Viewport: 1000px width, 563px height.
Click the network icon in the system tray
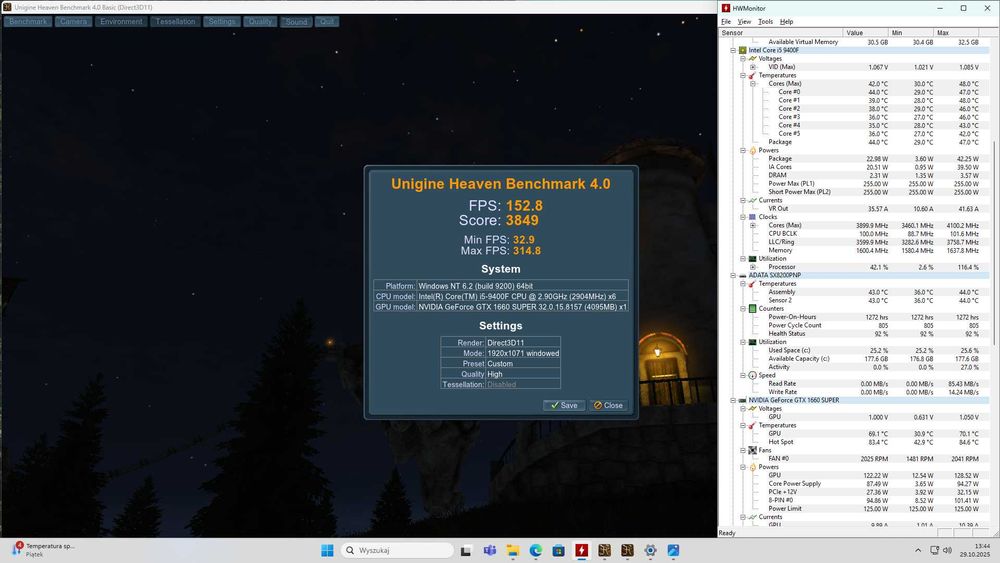(934, 550)
